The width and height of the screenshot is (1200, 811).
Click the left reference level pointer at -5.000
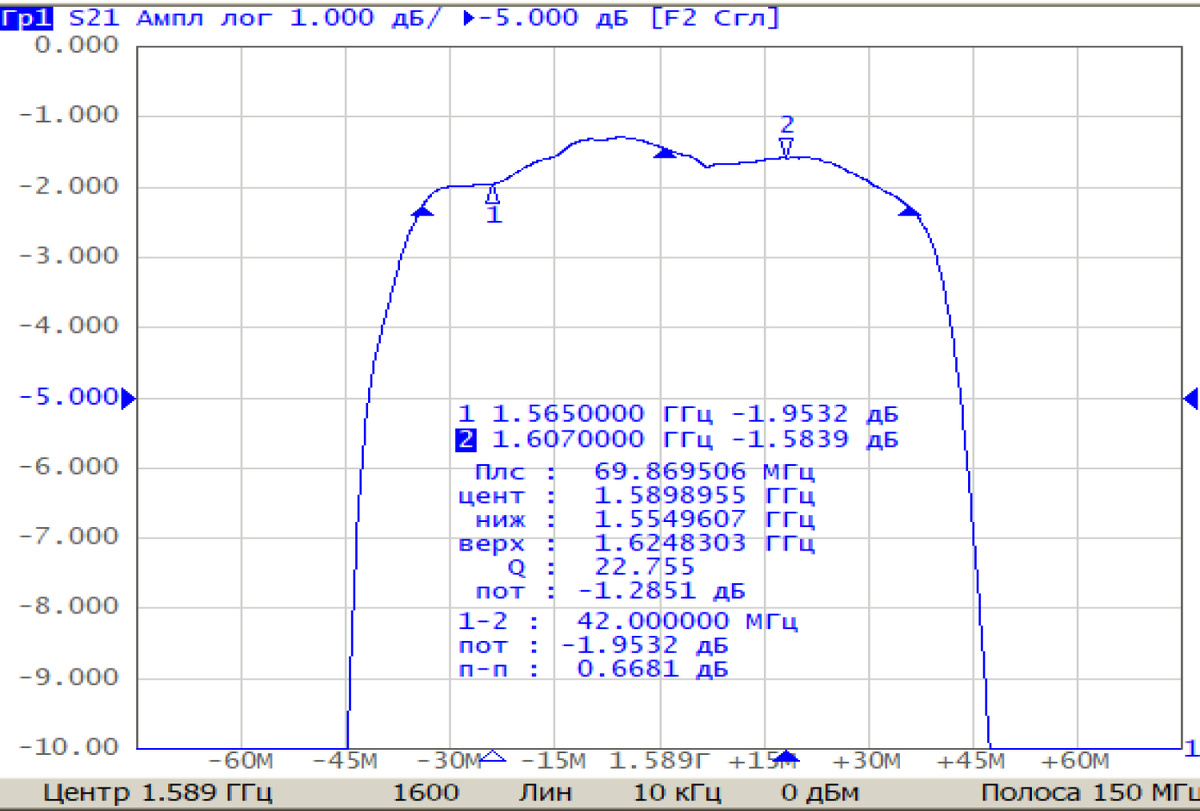pos(127,399)
